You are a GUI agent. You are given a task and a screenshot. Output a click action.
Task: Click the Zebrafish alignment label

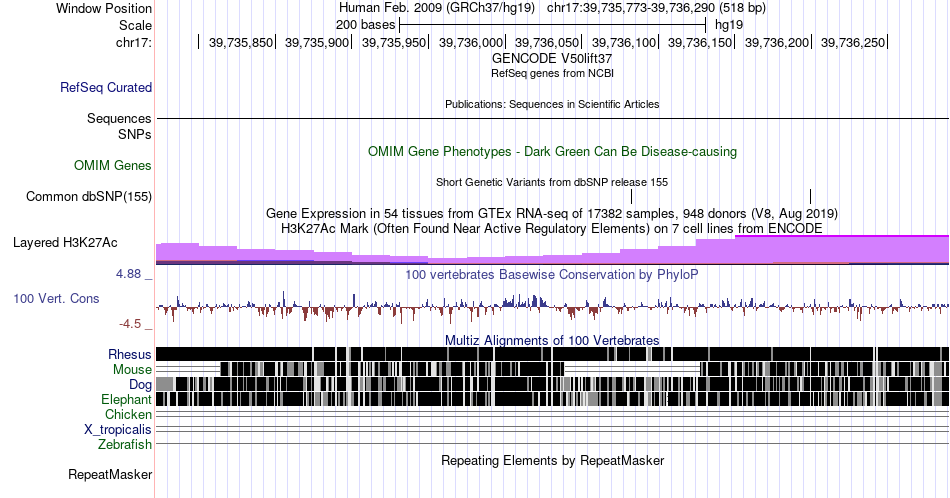click(125, 444)
